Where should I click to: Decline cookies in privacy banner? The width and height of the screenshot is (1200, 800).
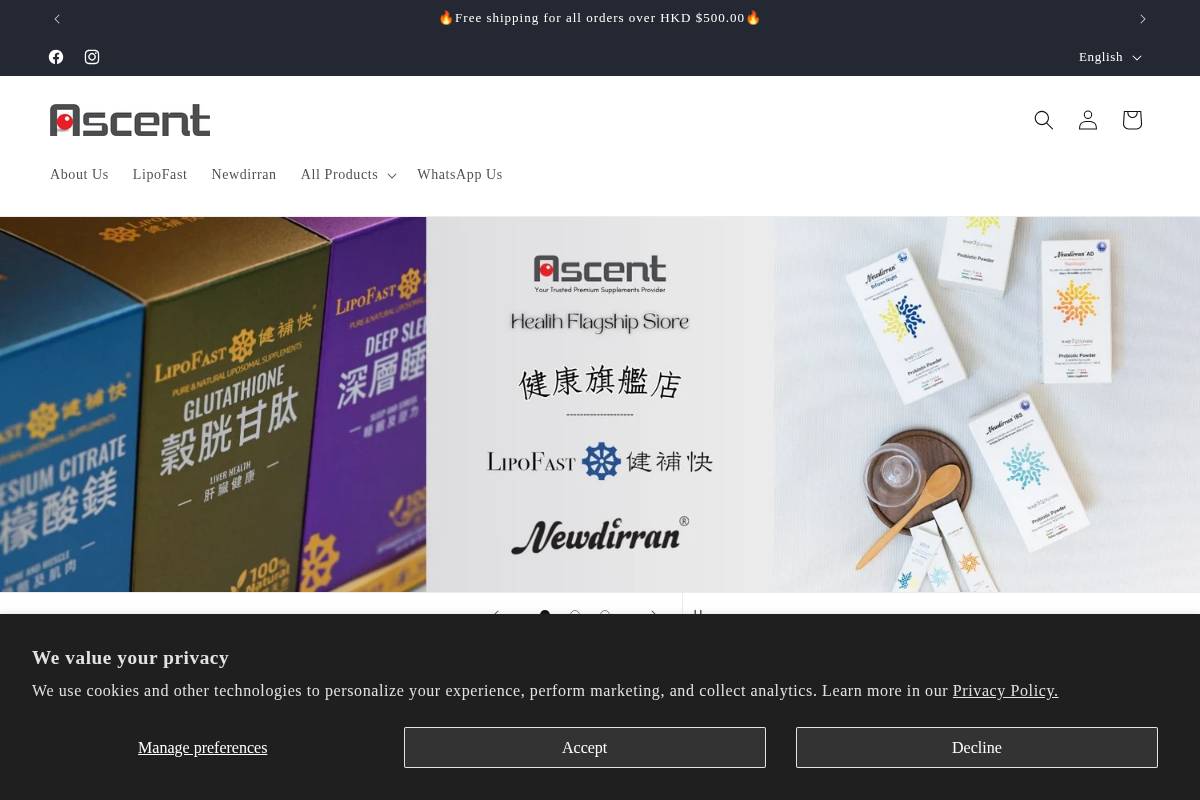point(977,747)
